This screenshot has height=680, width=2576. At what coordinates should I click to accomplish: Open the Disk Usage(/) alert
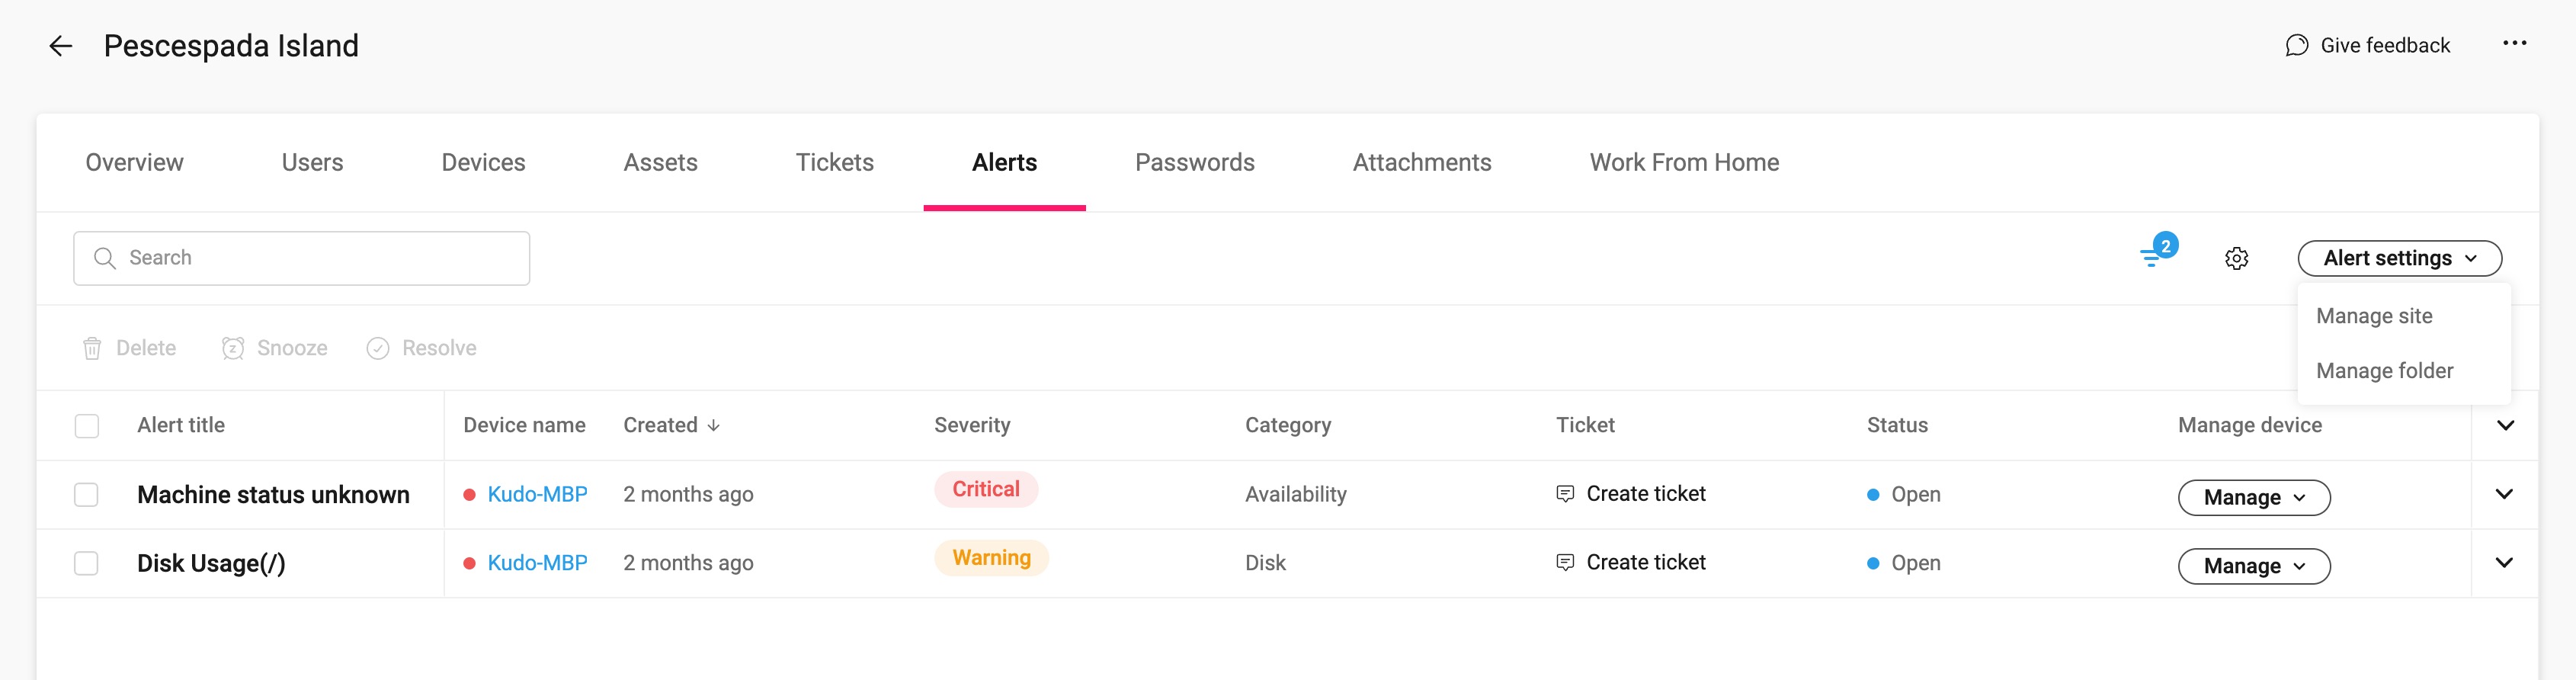coord(211,564)
